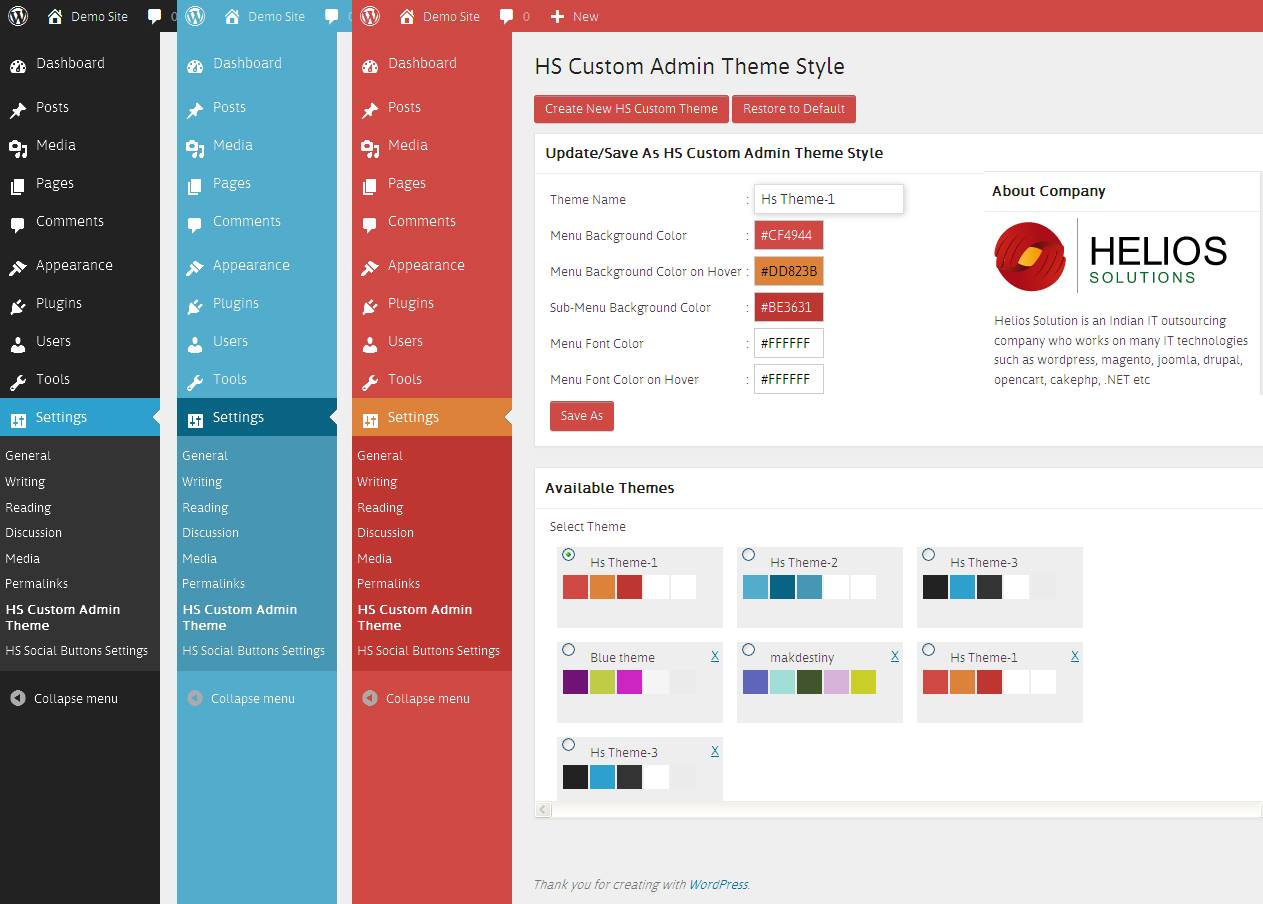Click the Theme Name input field
Image resolution: width=1263 pixels, height=904 pixels.
click(x=828, y=199)
